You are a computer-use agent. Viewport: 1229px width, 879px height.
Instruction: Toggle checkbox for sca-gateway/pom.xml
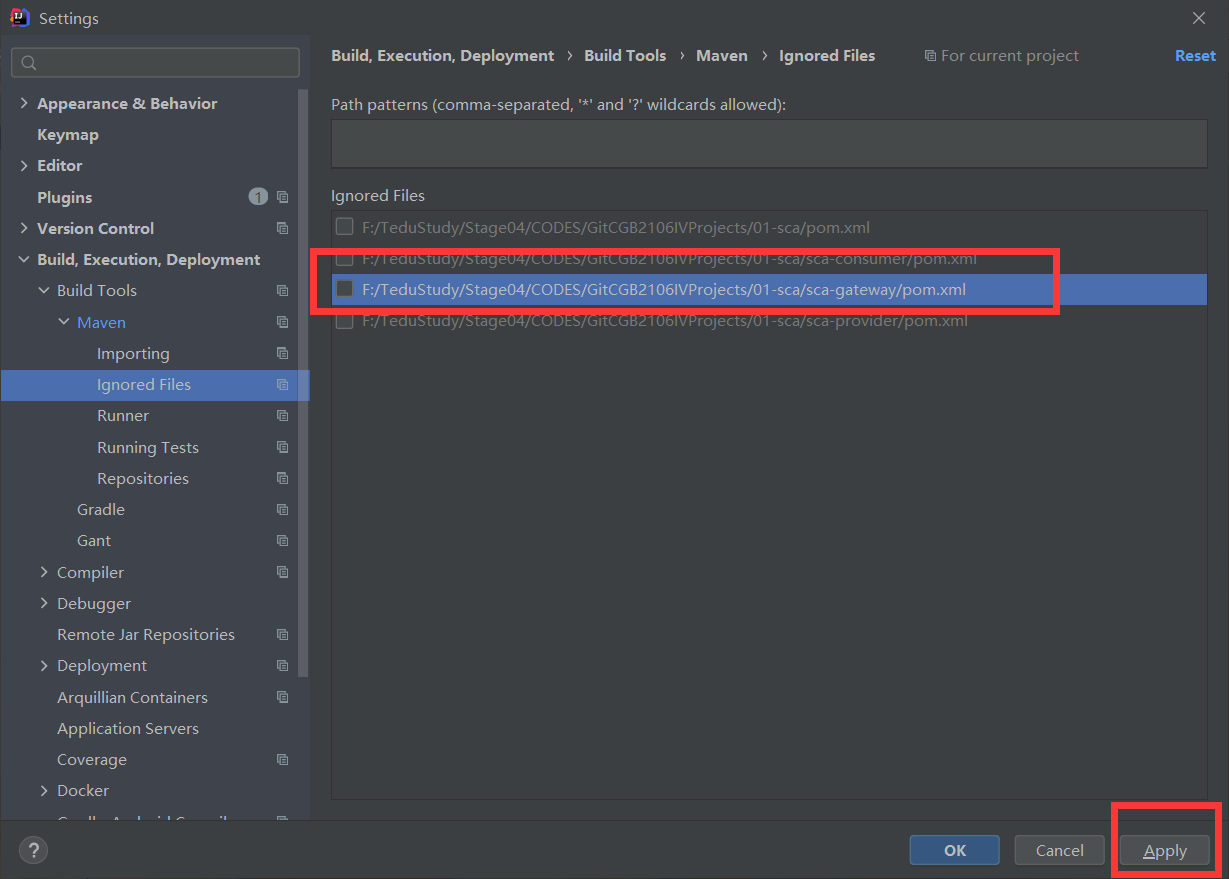click(344, 289)
